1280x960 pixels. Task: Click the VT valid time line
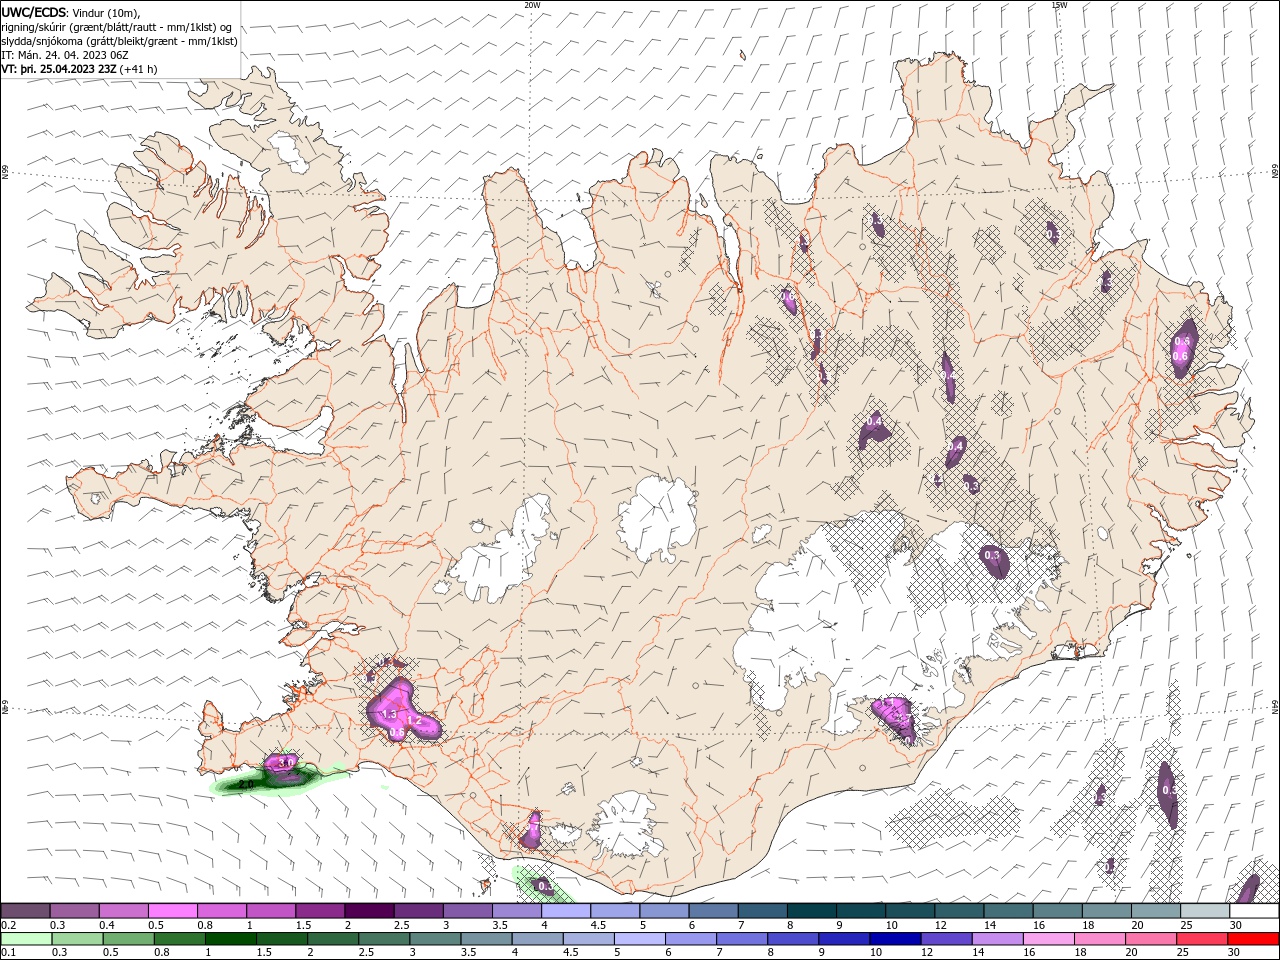[79, 69]
